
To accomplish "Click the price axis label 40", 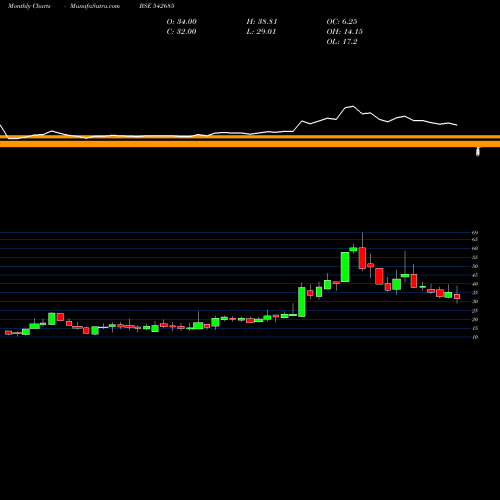I will click(475, 284).
